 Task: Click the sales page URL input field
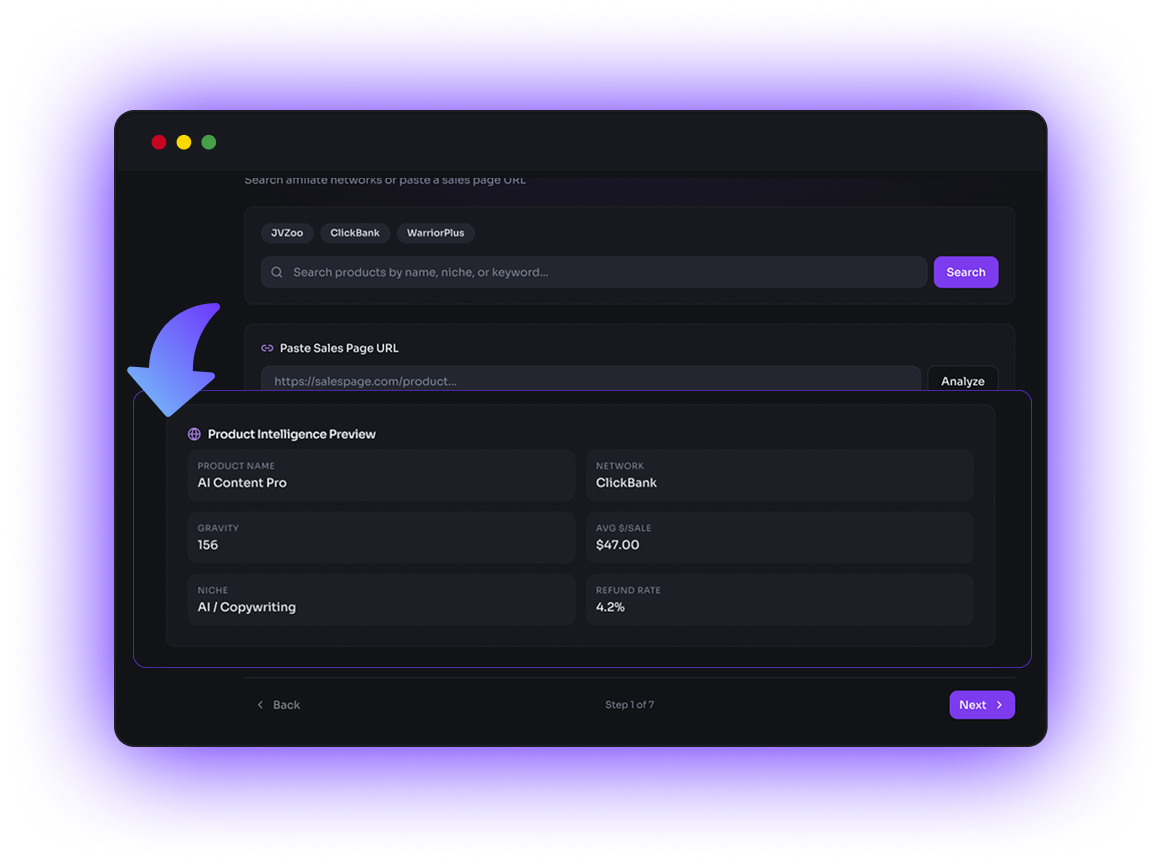pos(591,378)
